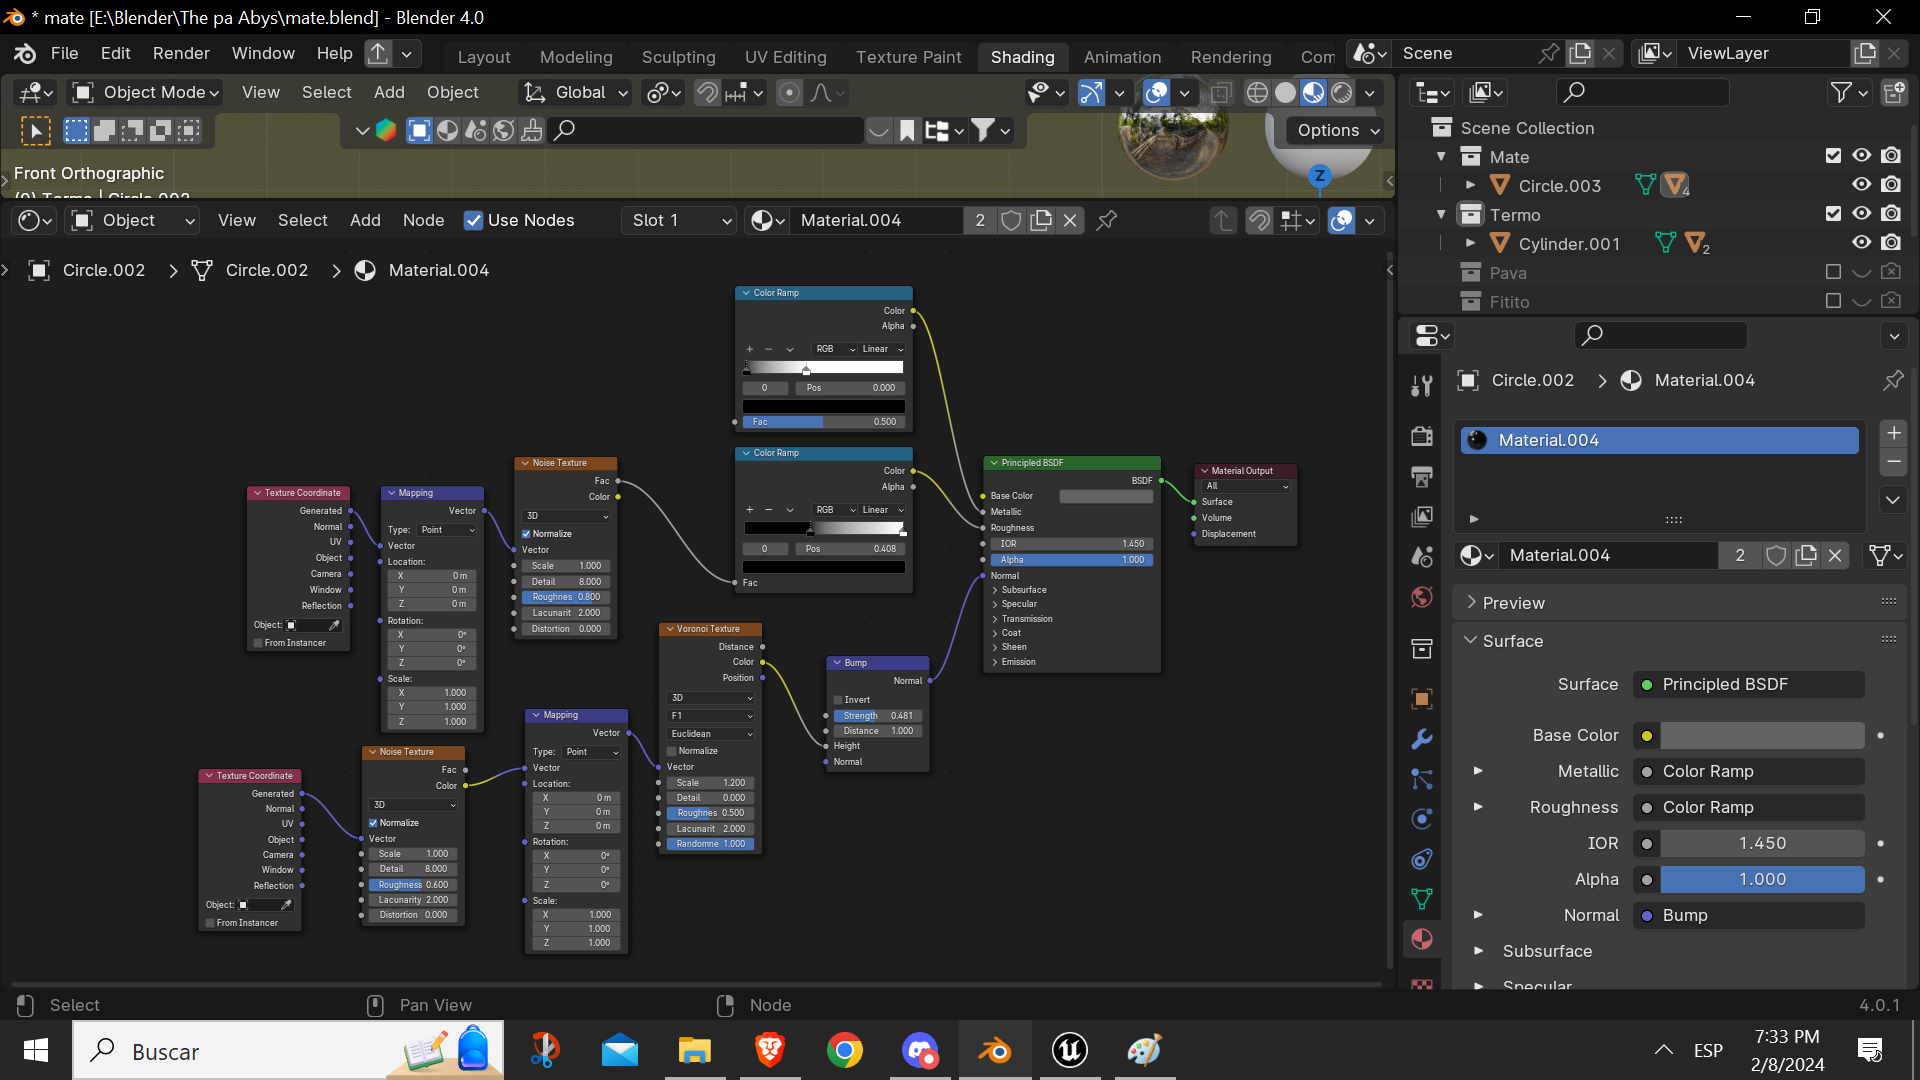Click the viewport Options button
Image resolution: width=1920 pixels, height=1080 pixels.
pyautogui.click(x=1337, y=130)
